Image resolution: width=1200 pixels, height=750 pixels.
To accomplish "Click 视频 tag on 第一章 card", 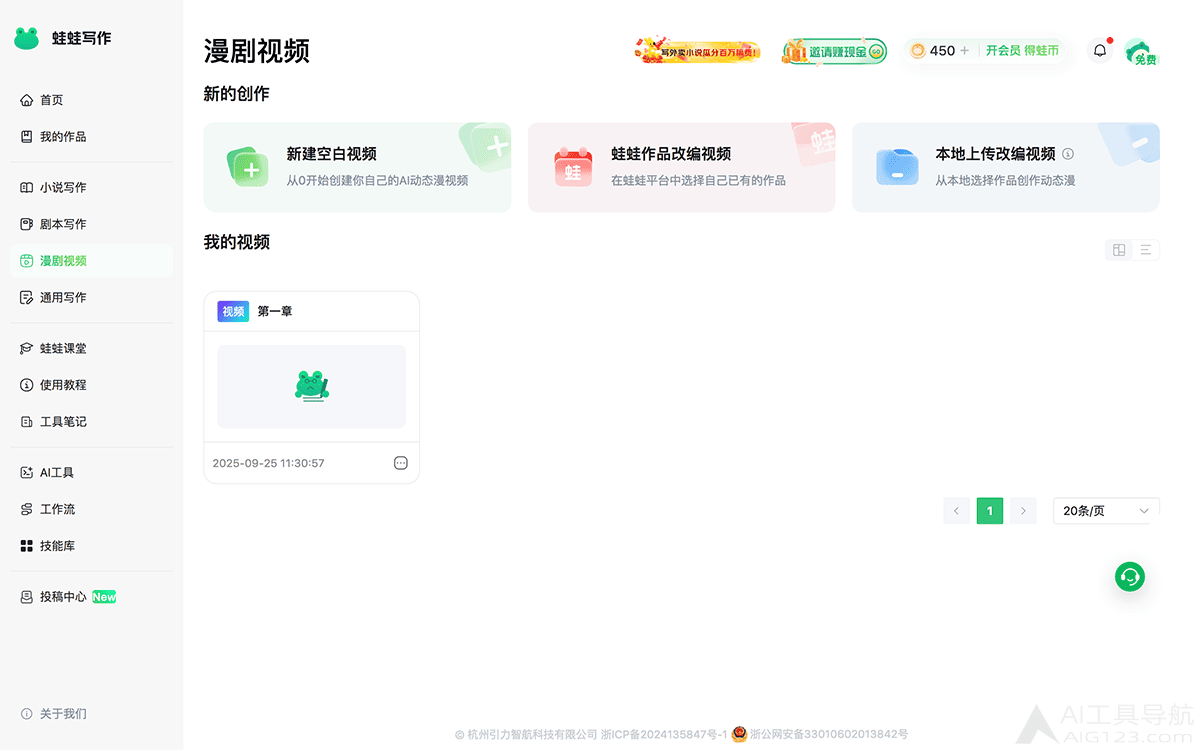I will 233,311.
